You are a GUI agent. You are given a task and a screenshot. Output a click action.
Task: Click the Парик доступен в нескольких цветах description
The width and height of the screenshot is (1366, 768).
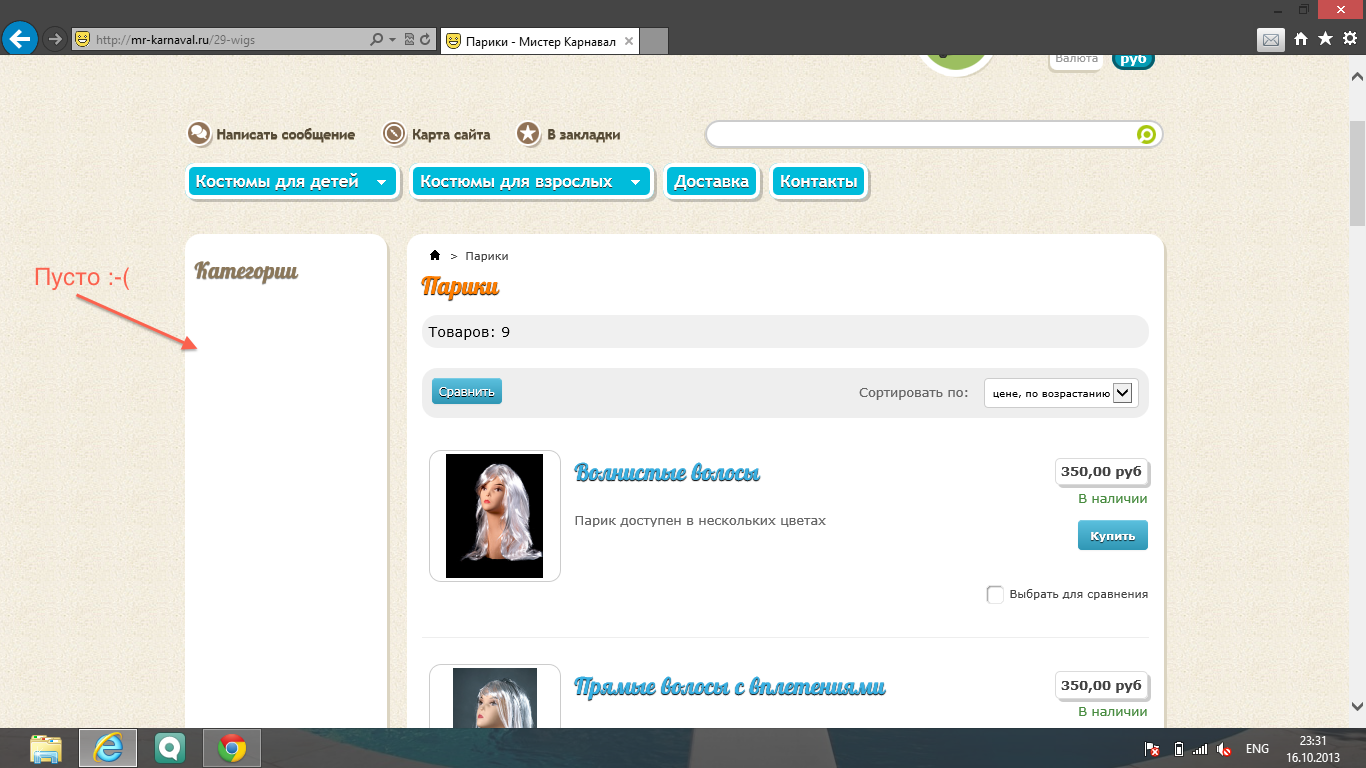click(x=700, y=521)
